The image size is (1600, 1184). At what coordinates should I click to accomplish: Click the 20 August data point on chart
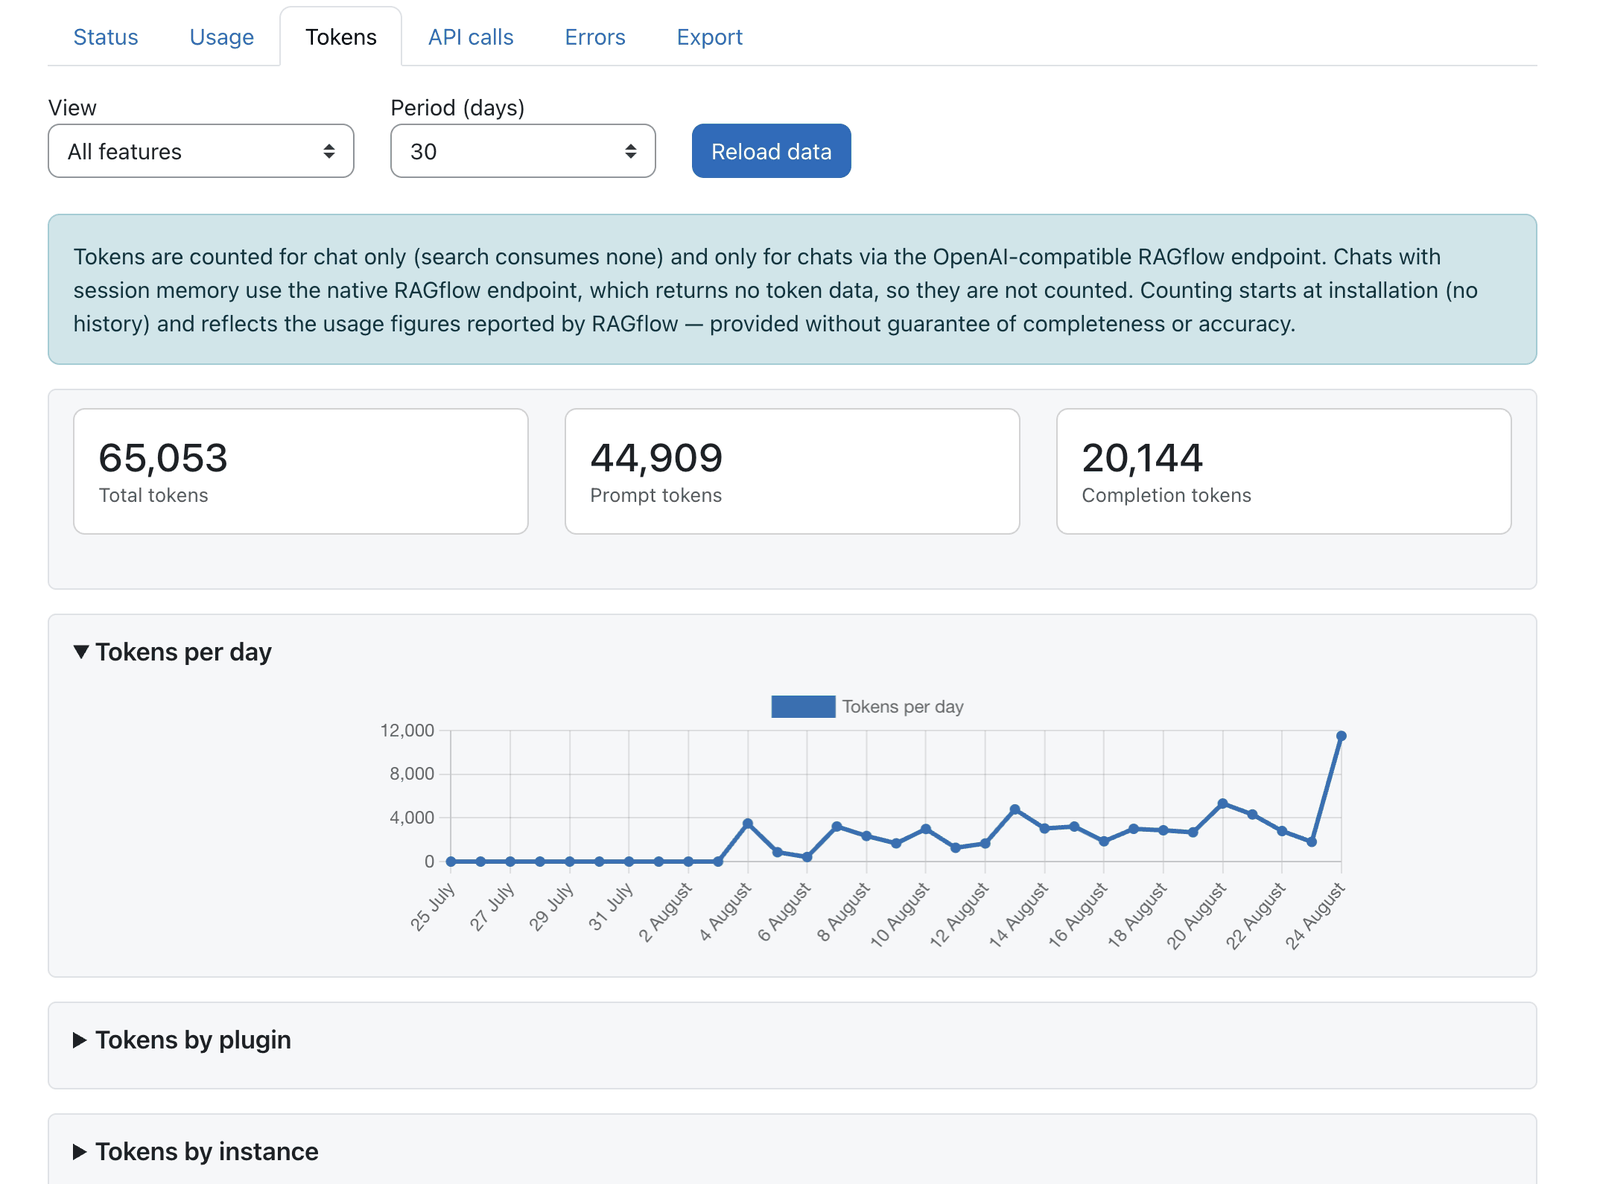point(1222,804)
